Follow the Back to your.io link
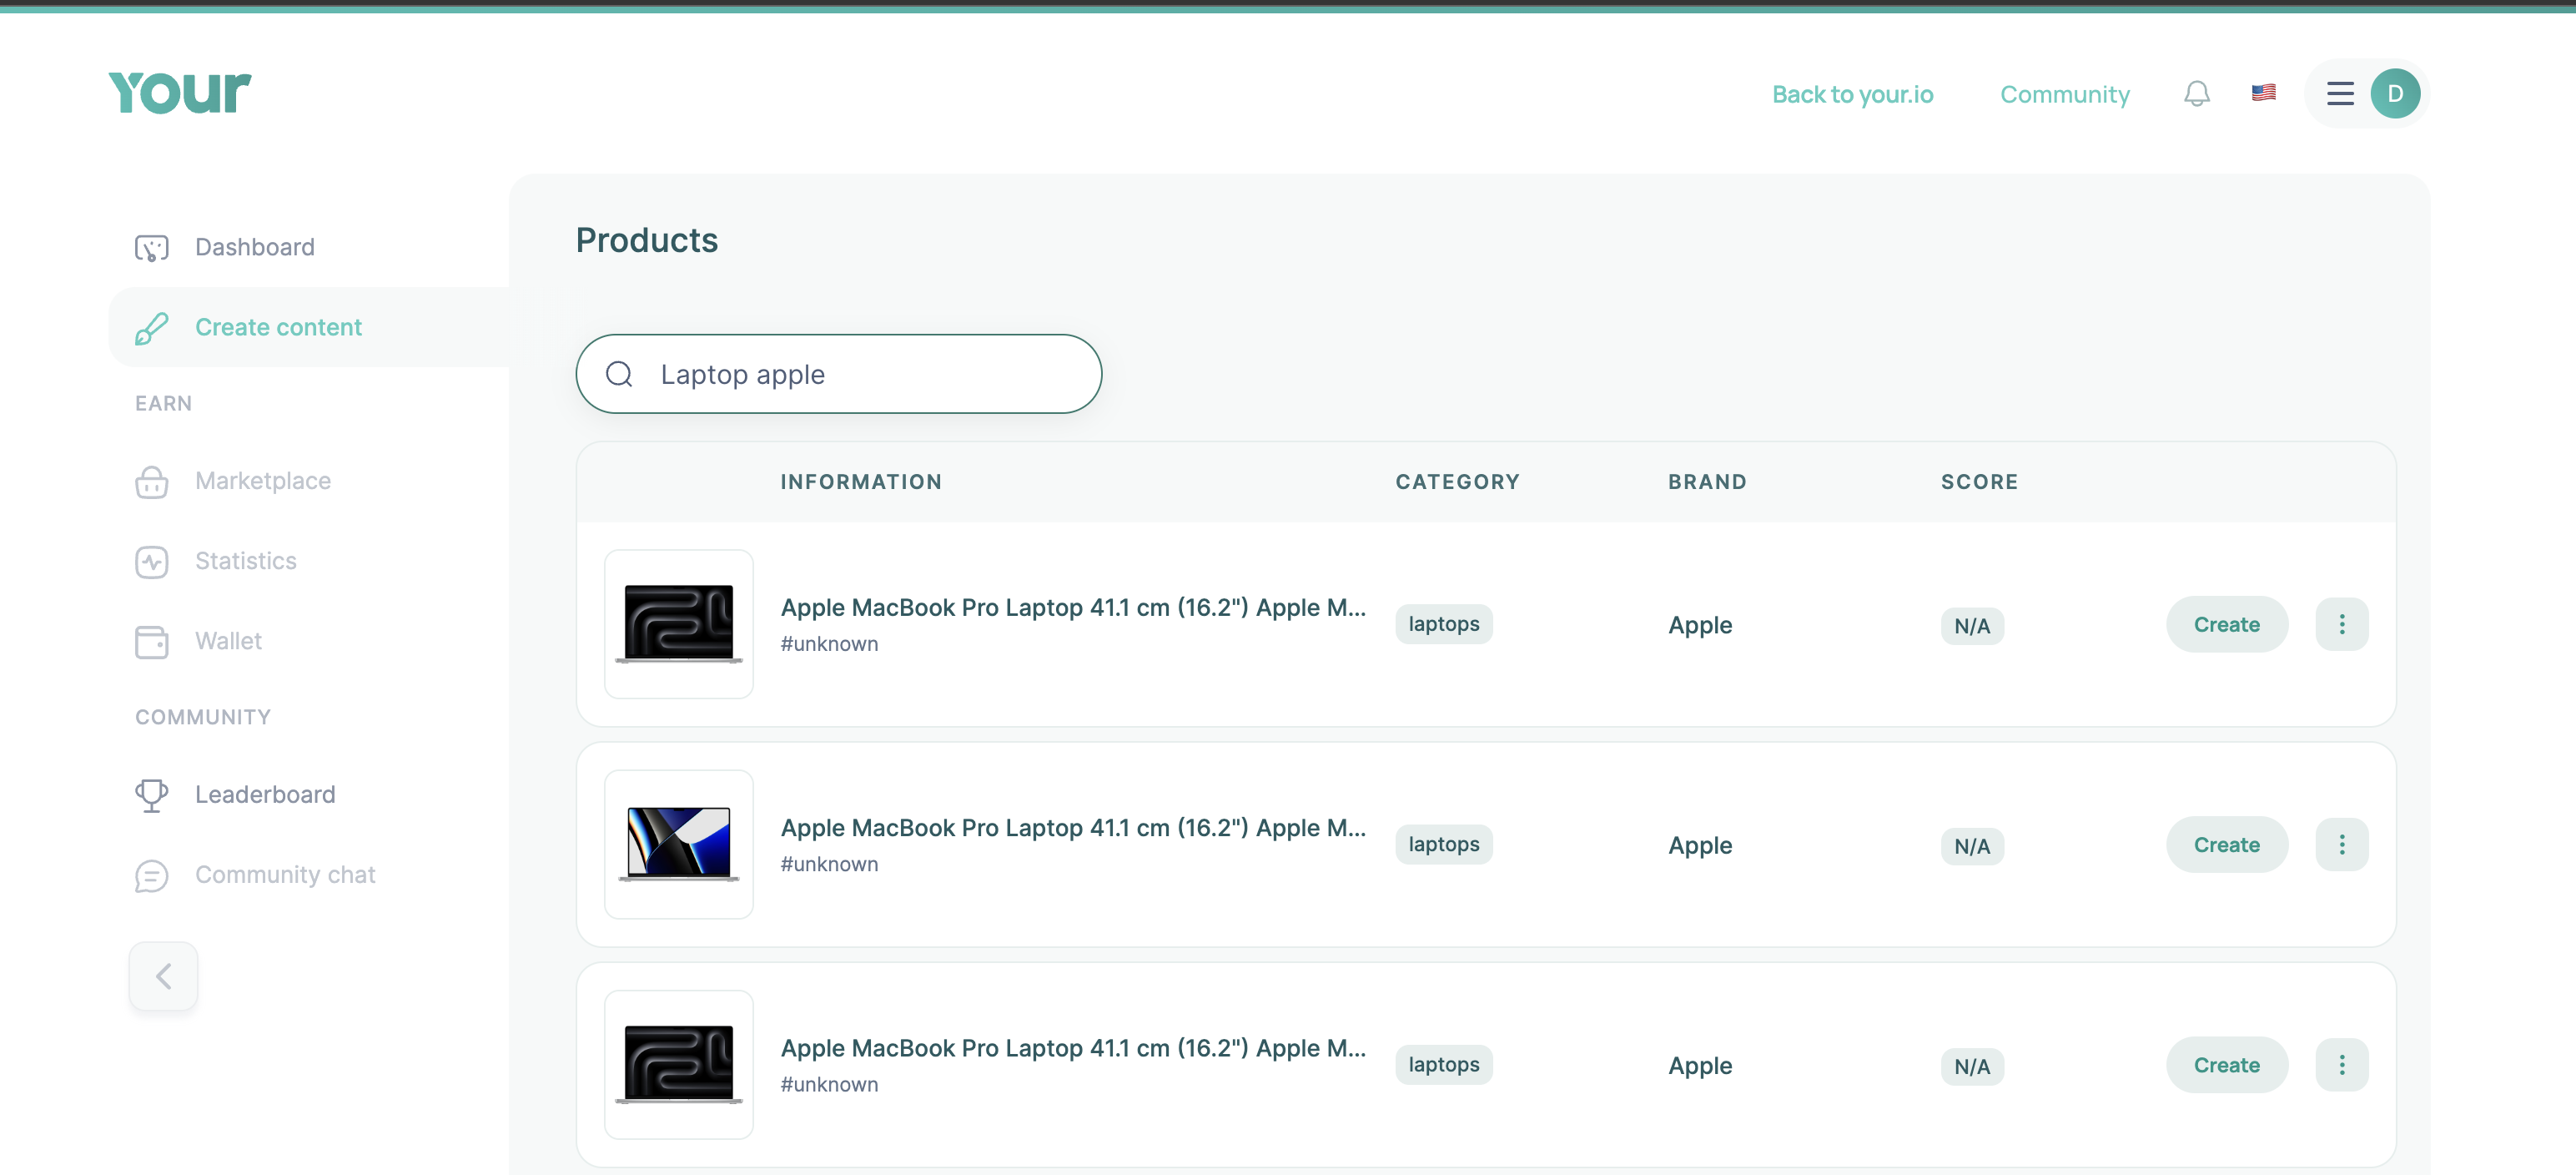Image resolution: width=2576 pixels, height=1175 pixels. click(x=1852, y=94)
